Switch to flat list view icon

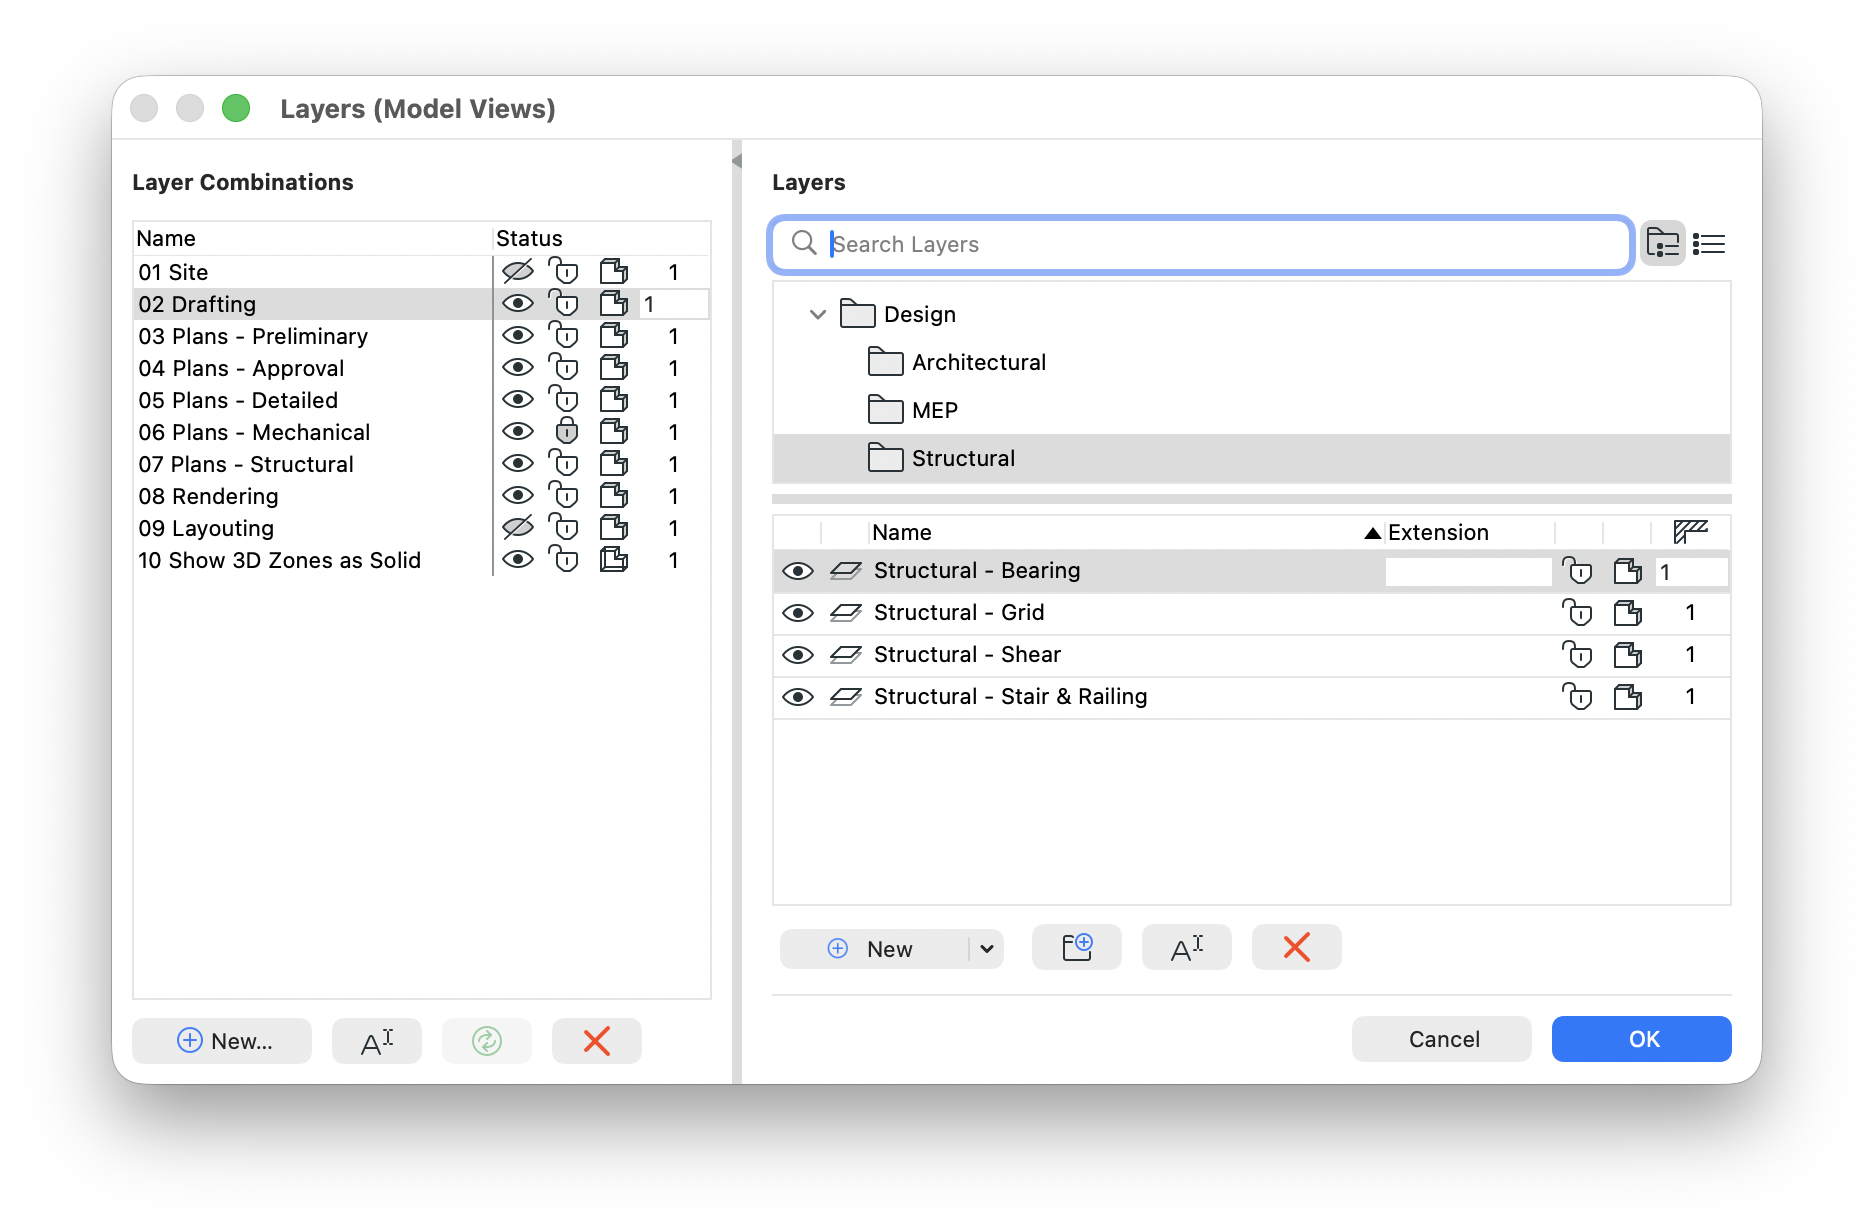point(1709,244)
